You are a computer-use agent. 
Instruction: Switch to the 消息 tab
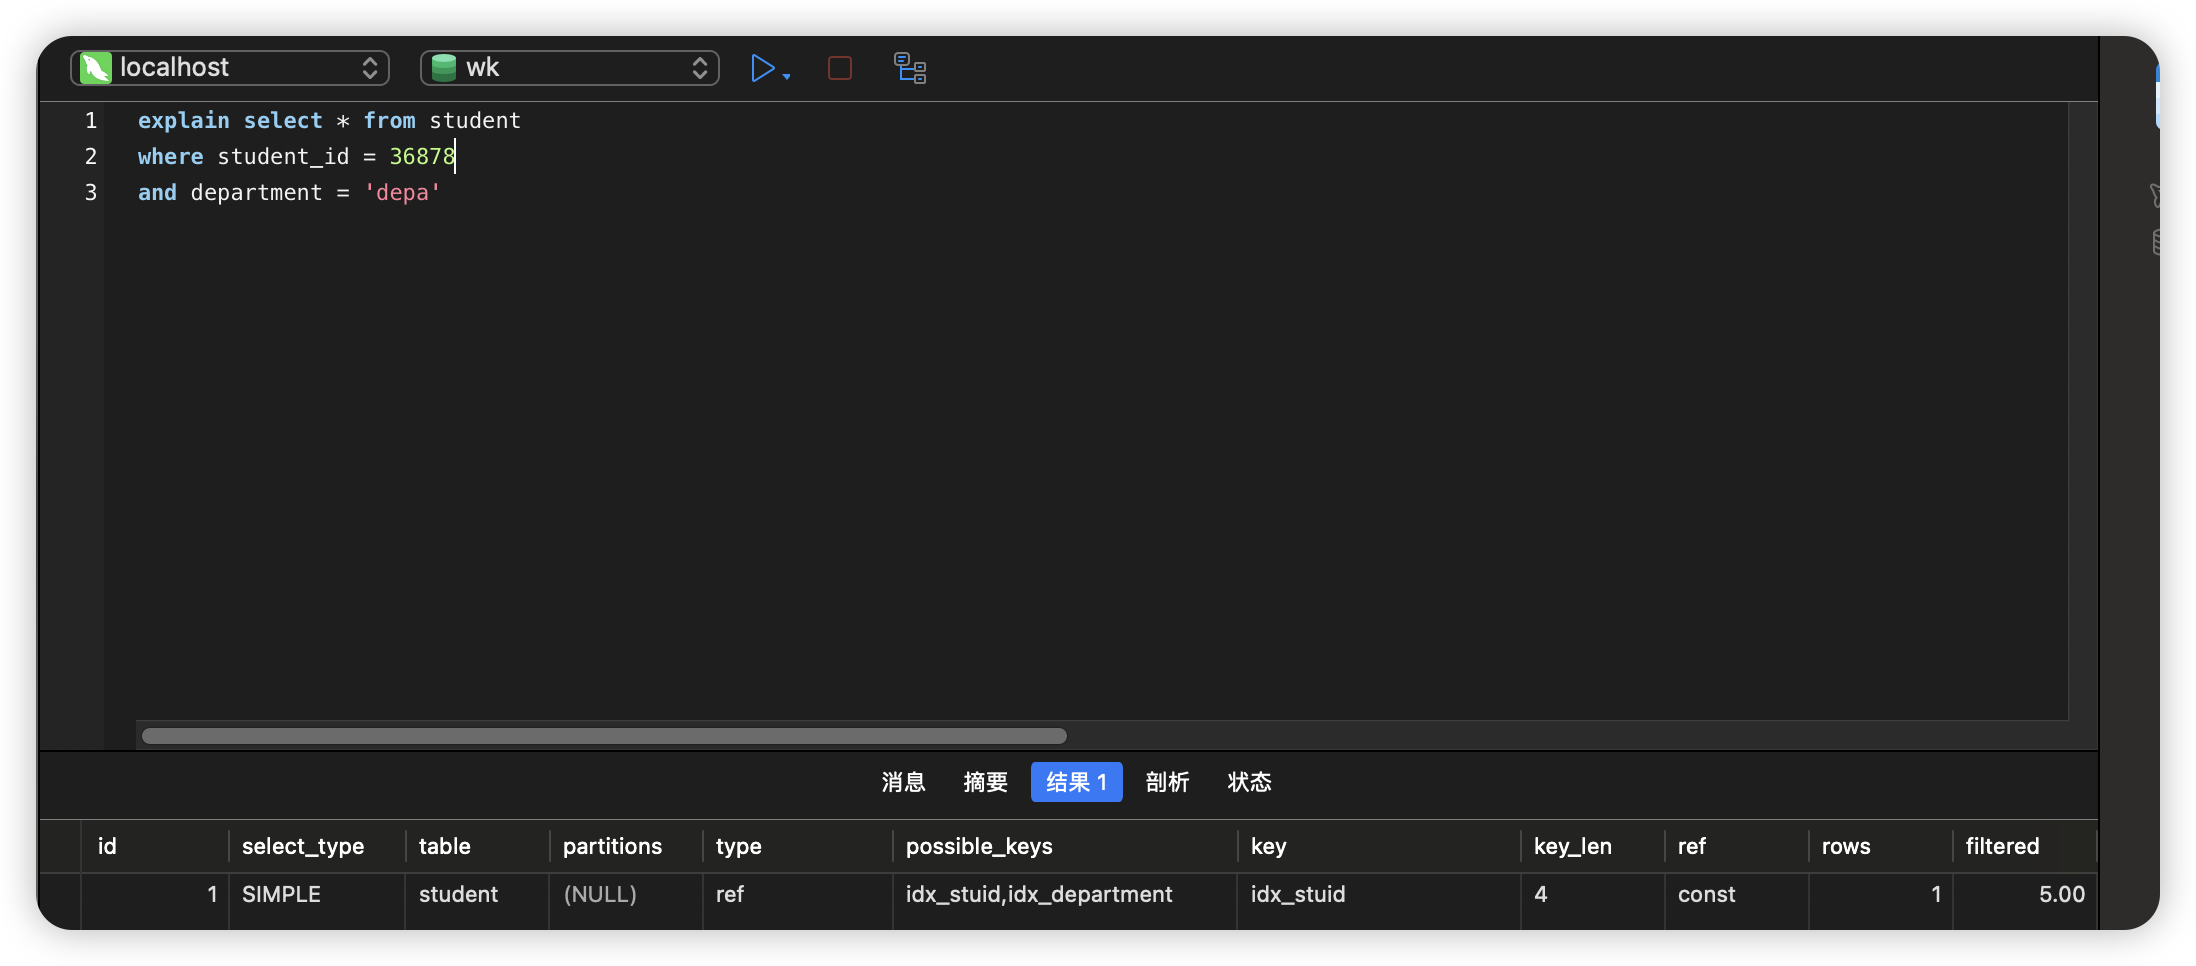pos(903,782)
